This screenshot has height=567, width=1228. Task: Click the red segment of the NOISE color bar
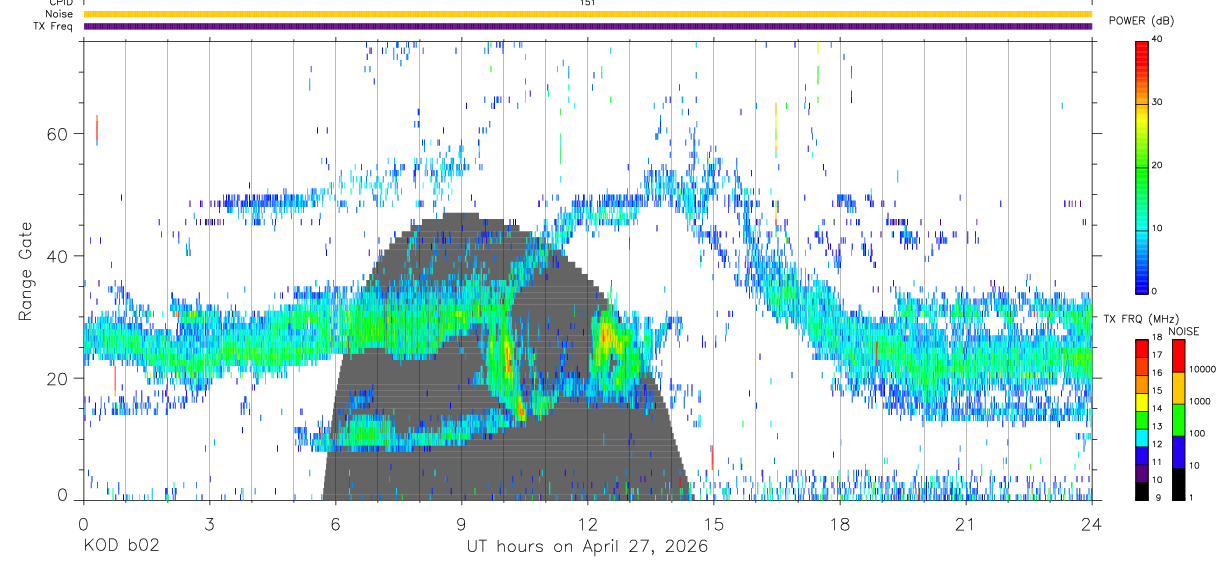click(x=1177, y=356)
